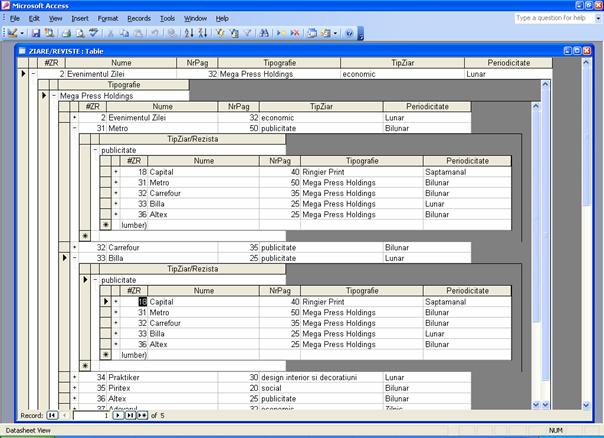Expand the Praktiker row subdatasheet
This screenshot has width=604, height=438.
point(74,376)
